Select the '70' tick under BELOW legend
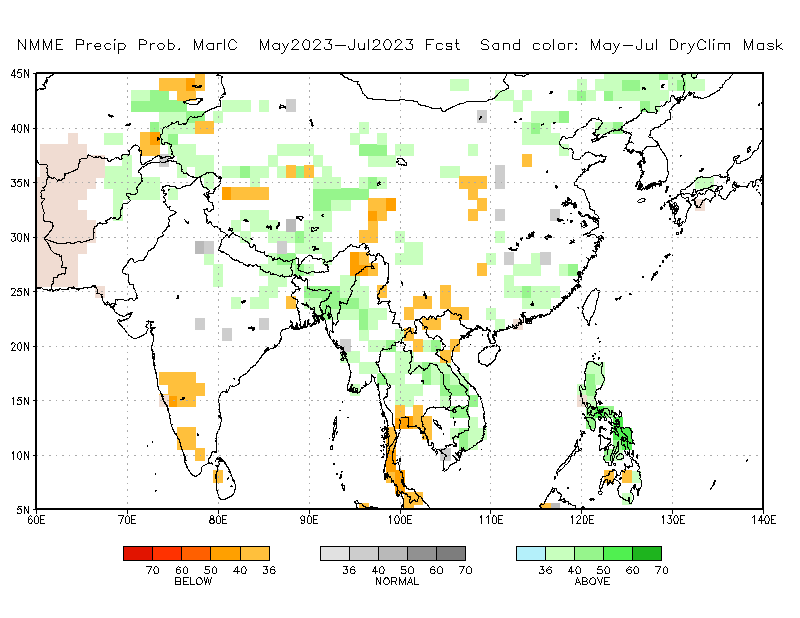Screen dimensions: 800x618 [153, 570]
